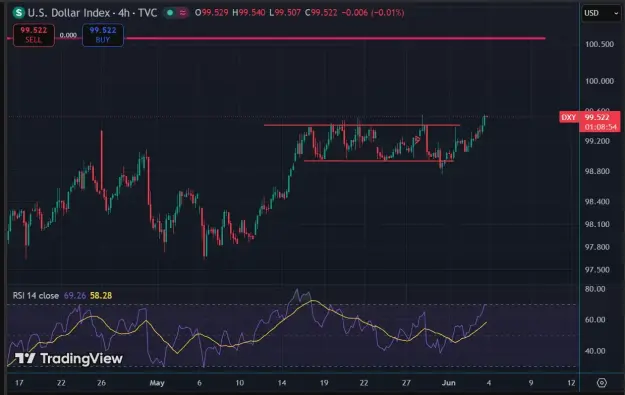The image size is (625, 395).
Task: Select the lower red range support line
Action: (379, 161)
